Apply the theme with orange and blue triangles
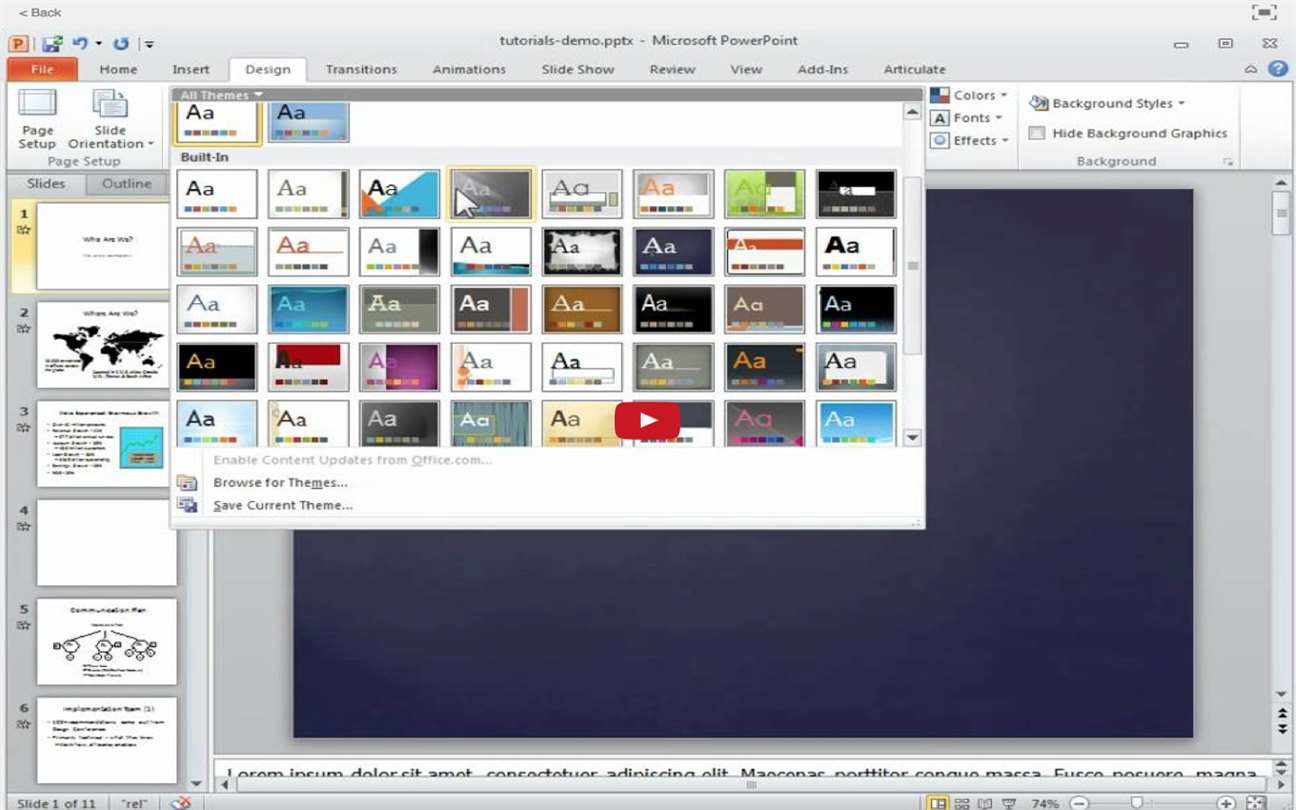The width and height of the screenshot is (1296, 810). coord(400,194)
